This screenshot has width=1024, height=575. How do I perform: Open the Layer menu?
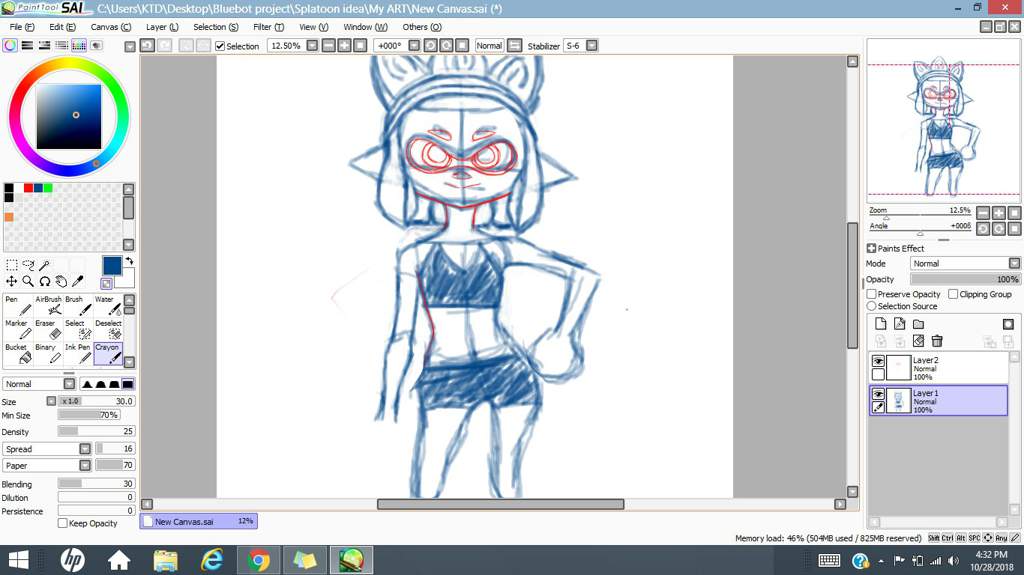[x=162, y=27]
